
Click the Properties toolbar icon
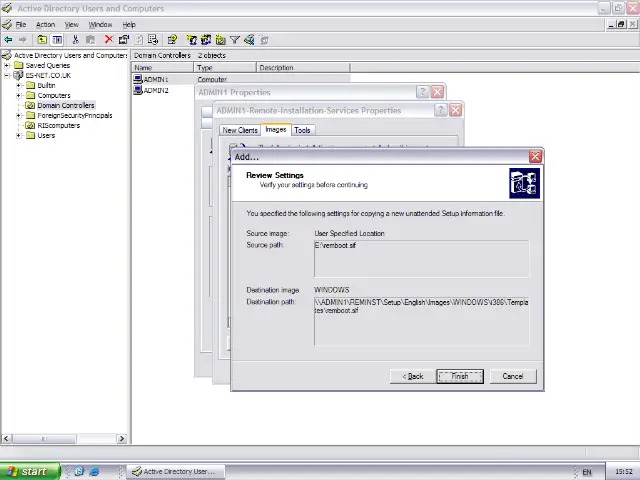pos(124,40)
